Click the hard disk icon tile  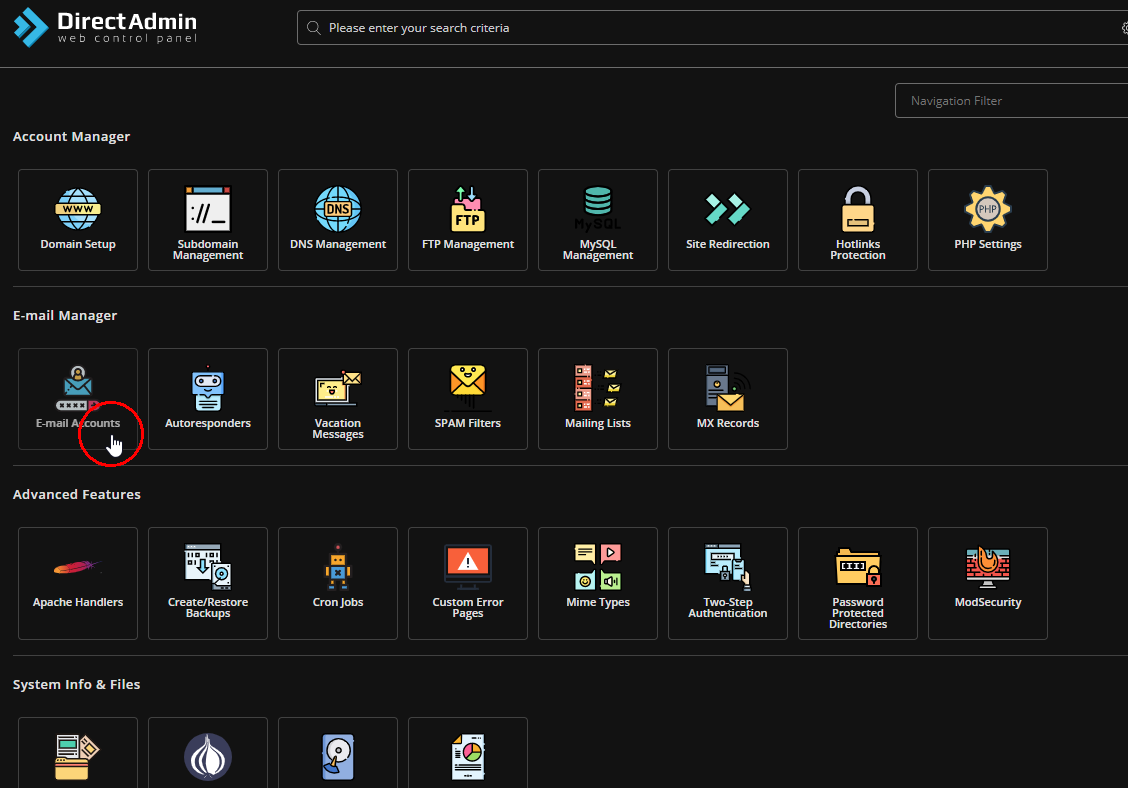tap(338, 753)
